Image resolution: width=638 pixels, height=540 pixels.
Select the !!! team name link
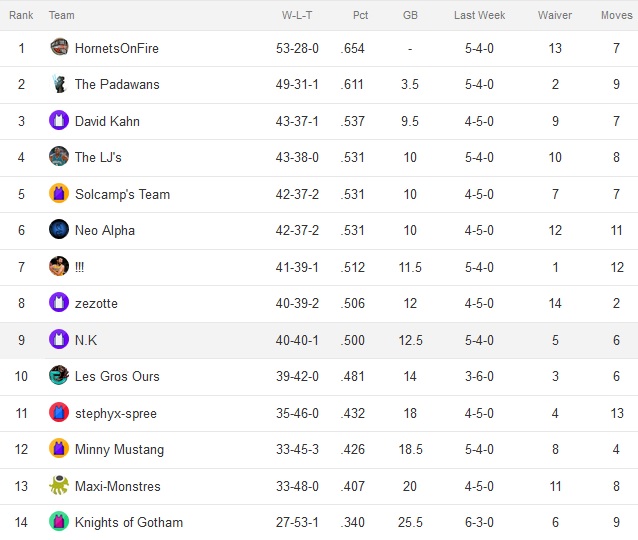click(79, 267)
